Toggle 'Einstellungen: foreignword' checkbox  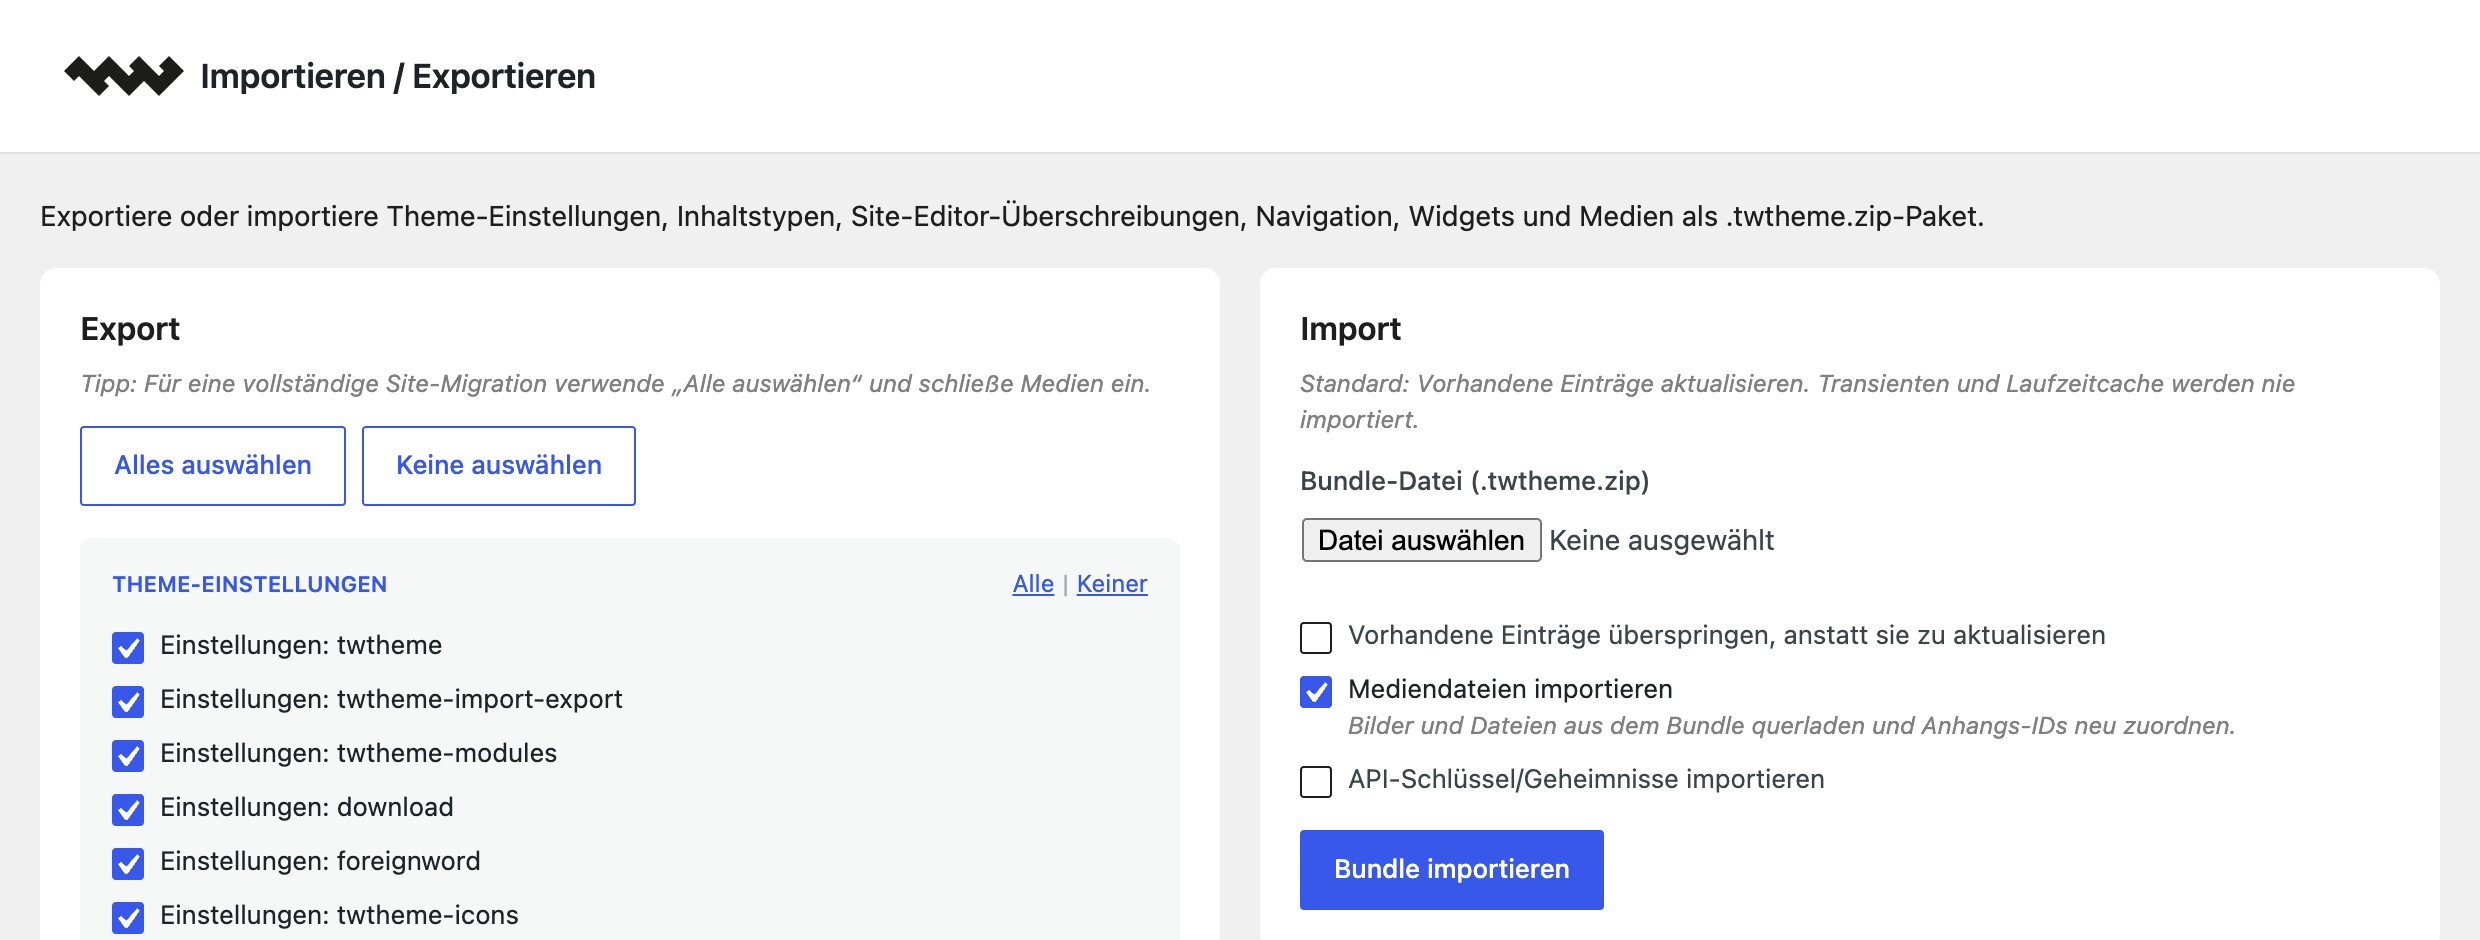(x=128, y=863)
